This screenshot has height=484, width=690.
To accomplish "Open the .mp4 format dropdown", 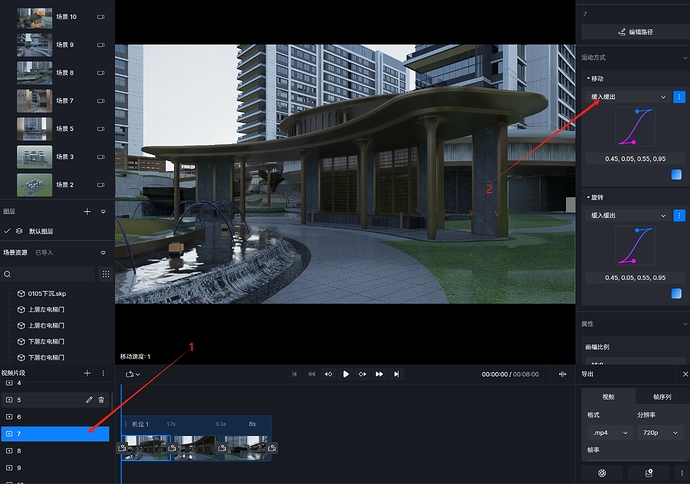I will (610, 433).
